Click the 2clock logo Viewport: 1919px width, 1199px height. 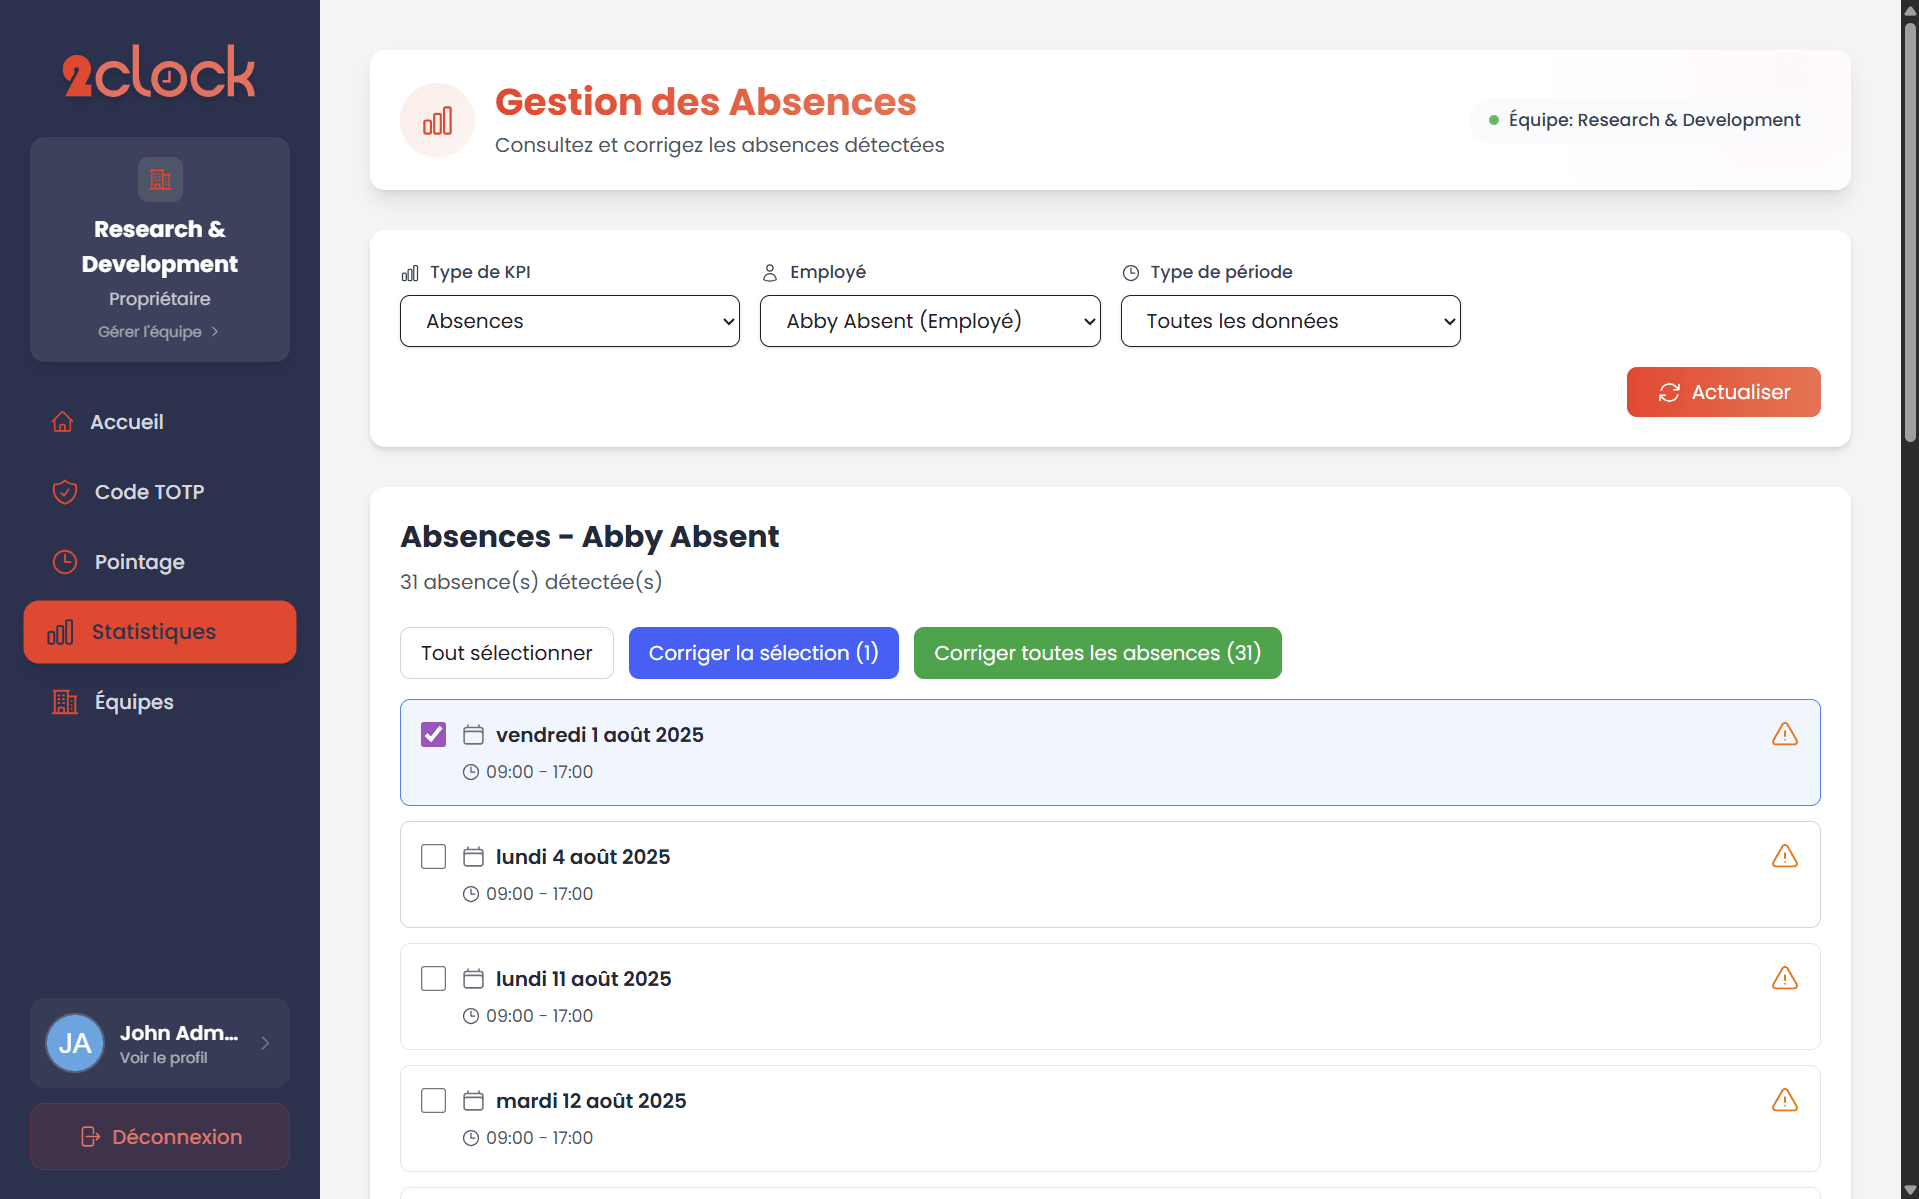pos(159,72)
